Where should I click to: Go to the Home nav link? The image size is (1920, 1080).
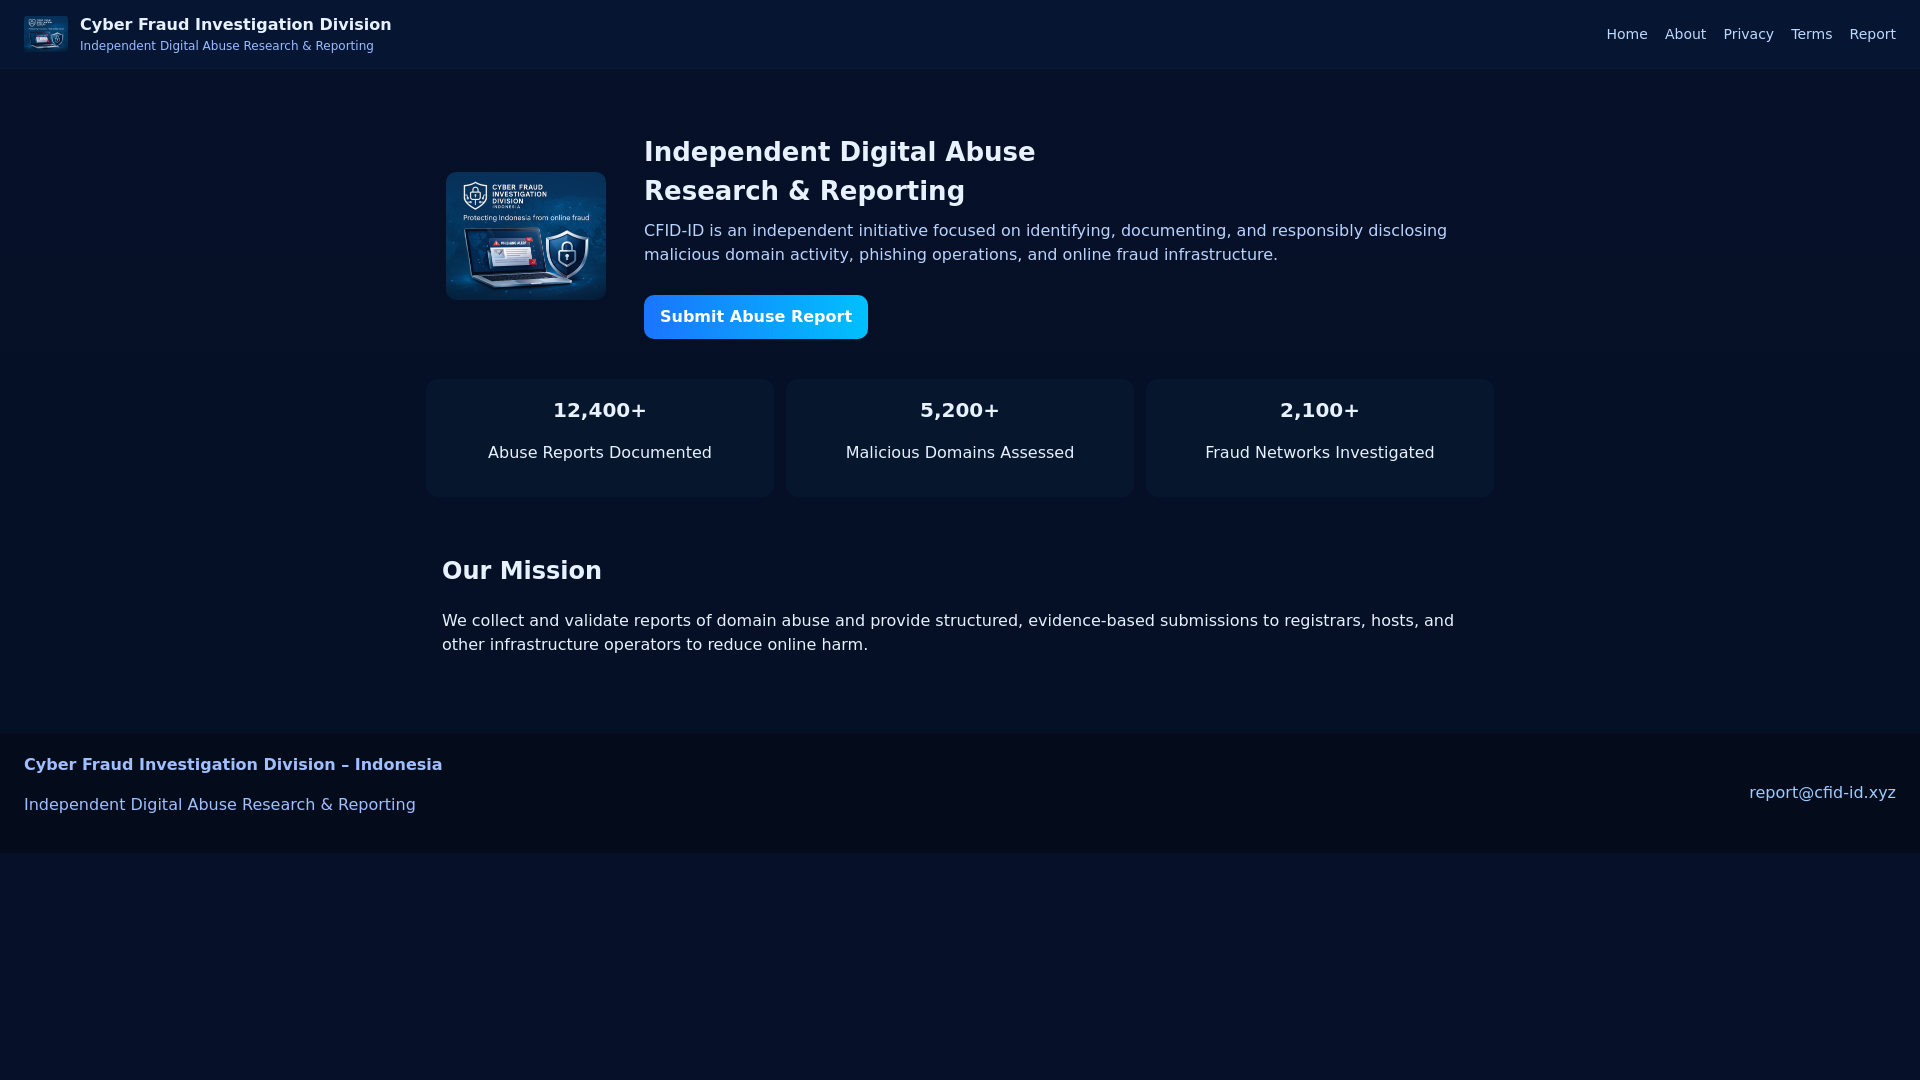1626,34
